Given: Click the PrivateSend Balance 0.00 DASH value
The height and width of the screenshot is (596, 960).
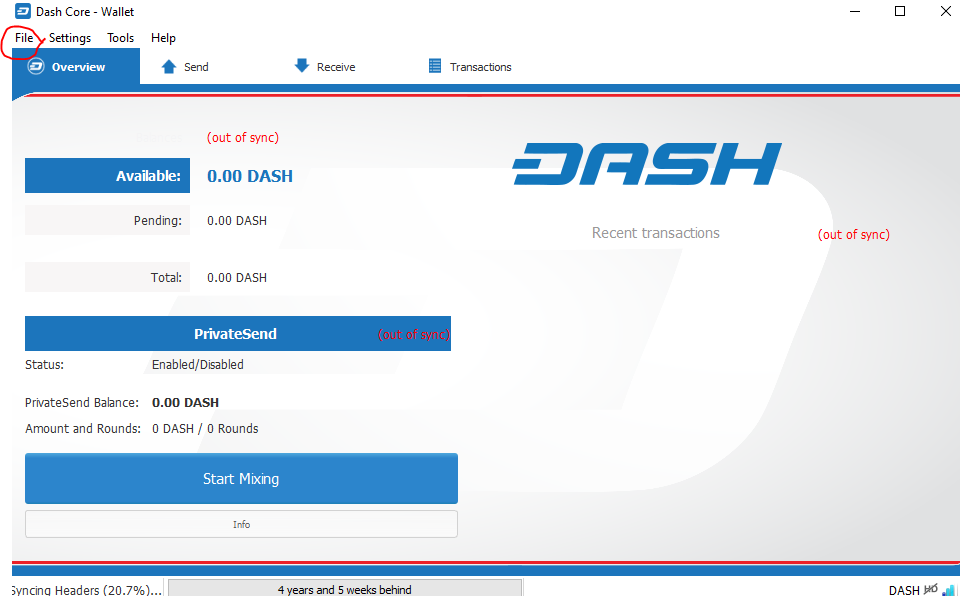Looking at the screenshot, I should pyautogui.click(x=186, y=402).
